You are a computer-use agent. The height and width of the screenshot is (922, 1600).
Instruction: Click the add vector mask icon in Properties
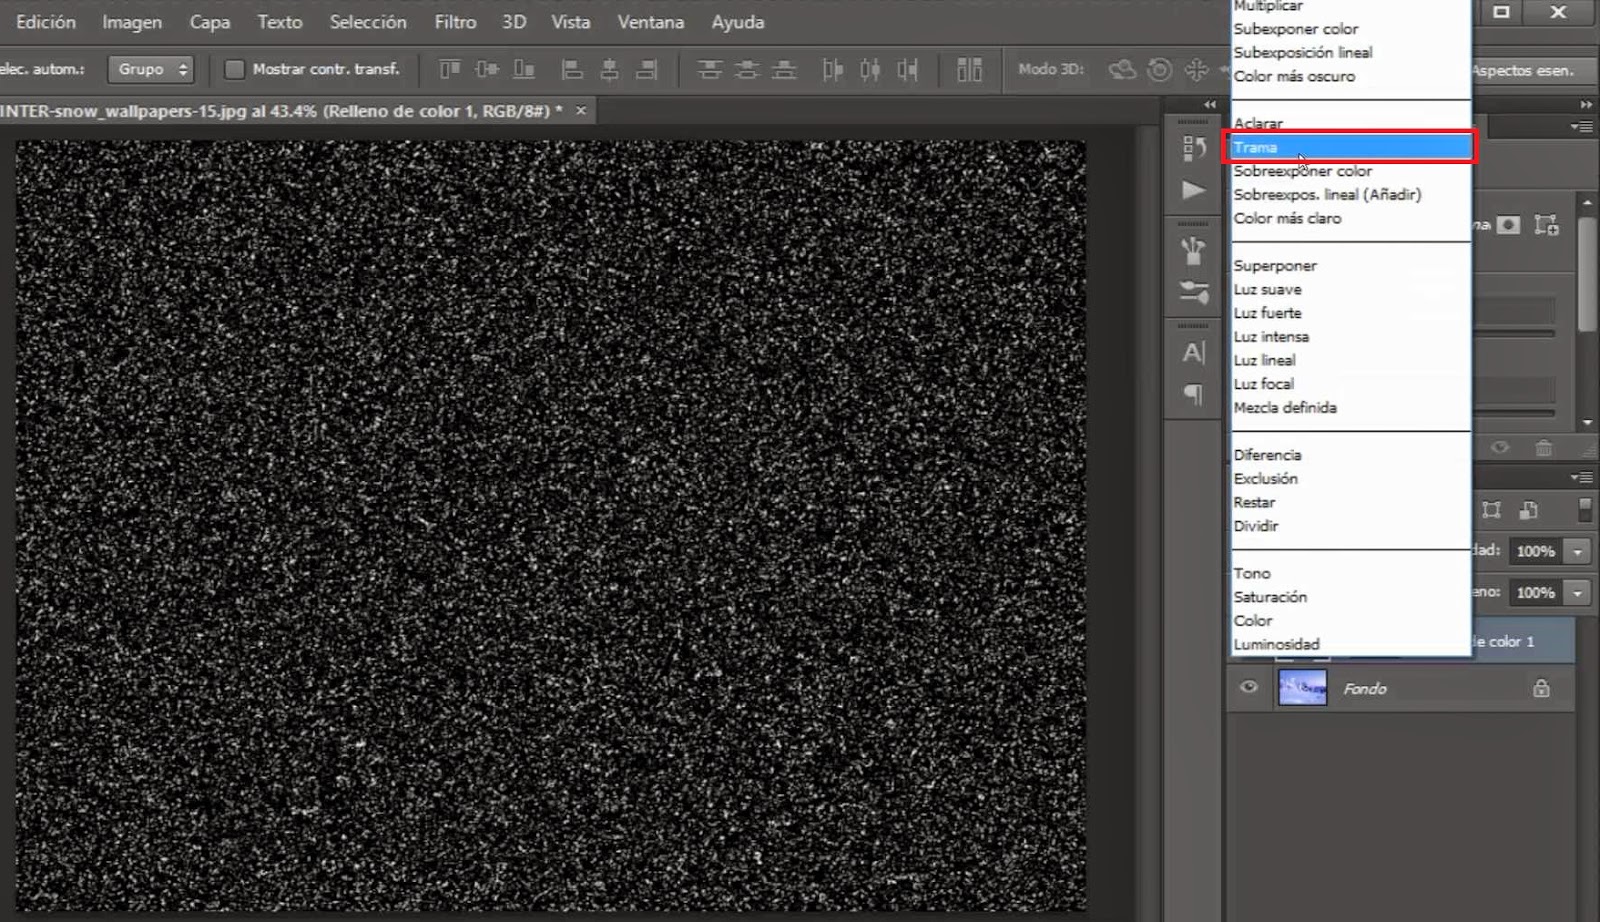click(1546, 225)
